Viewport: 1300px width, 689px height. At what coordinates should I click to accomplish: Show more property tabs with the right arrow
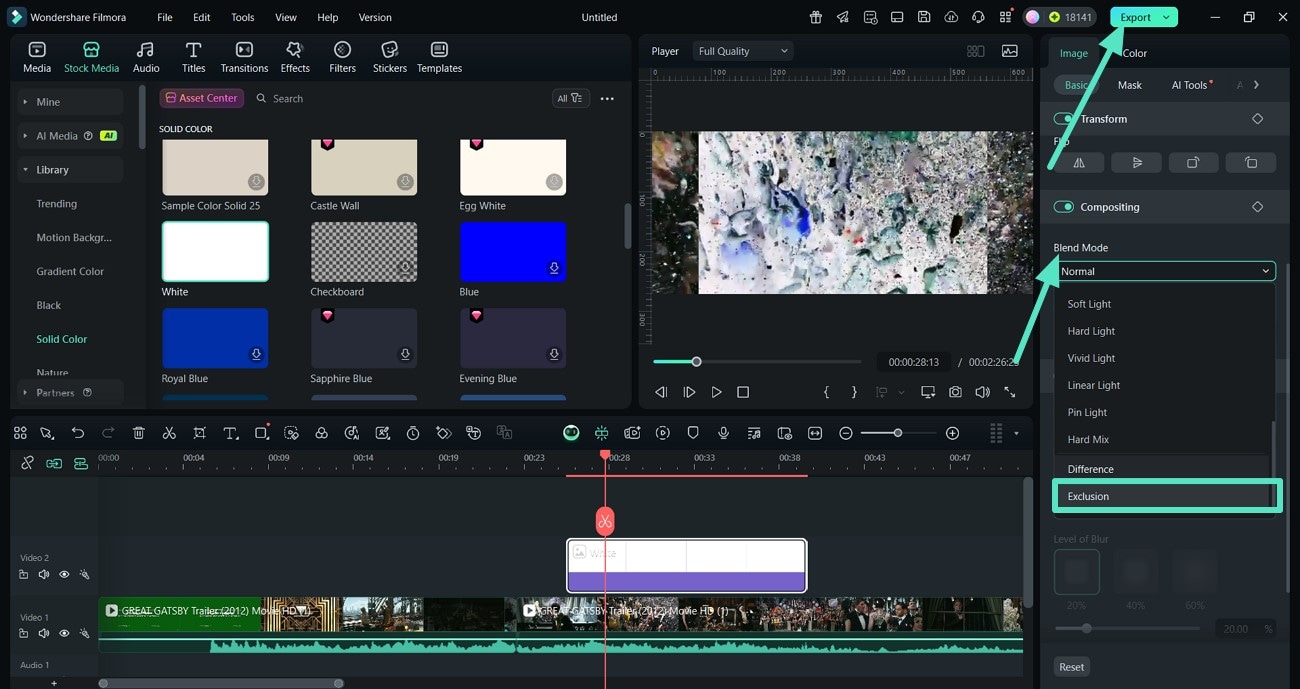click(1256, 85)
